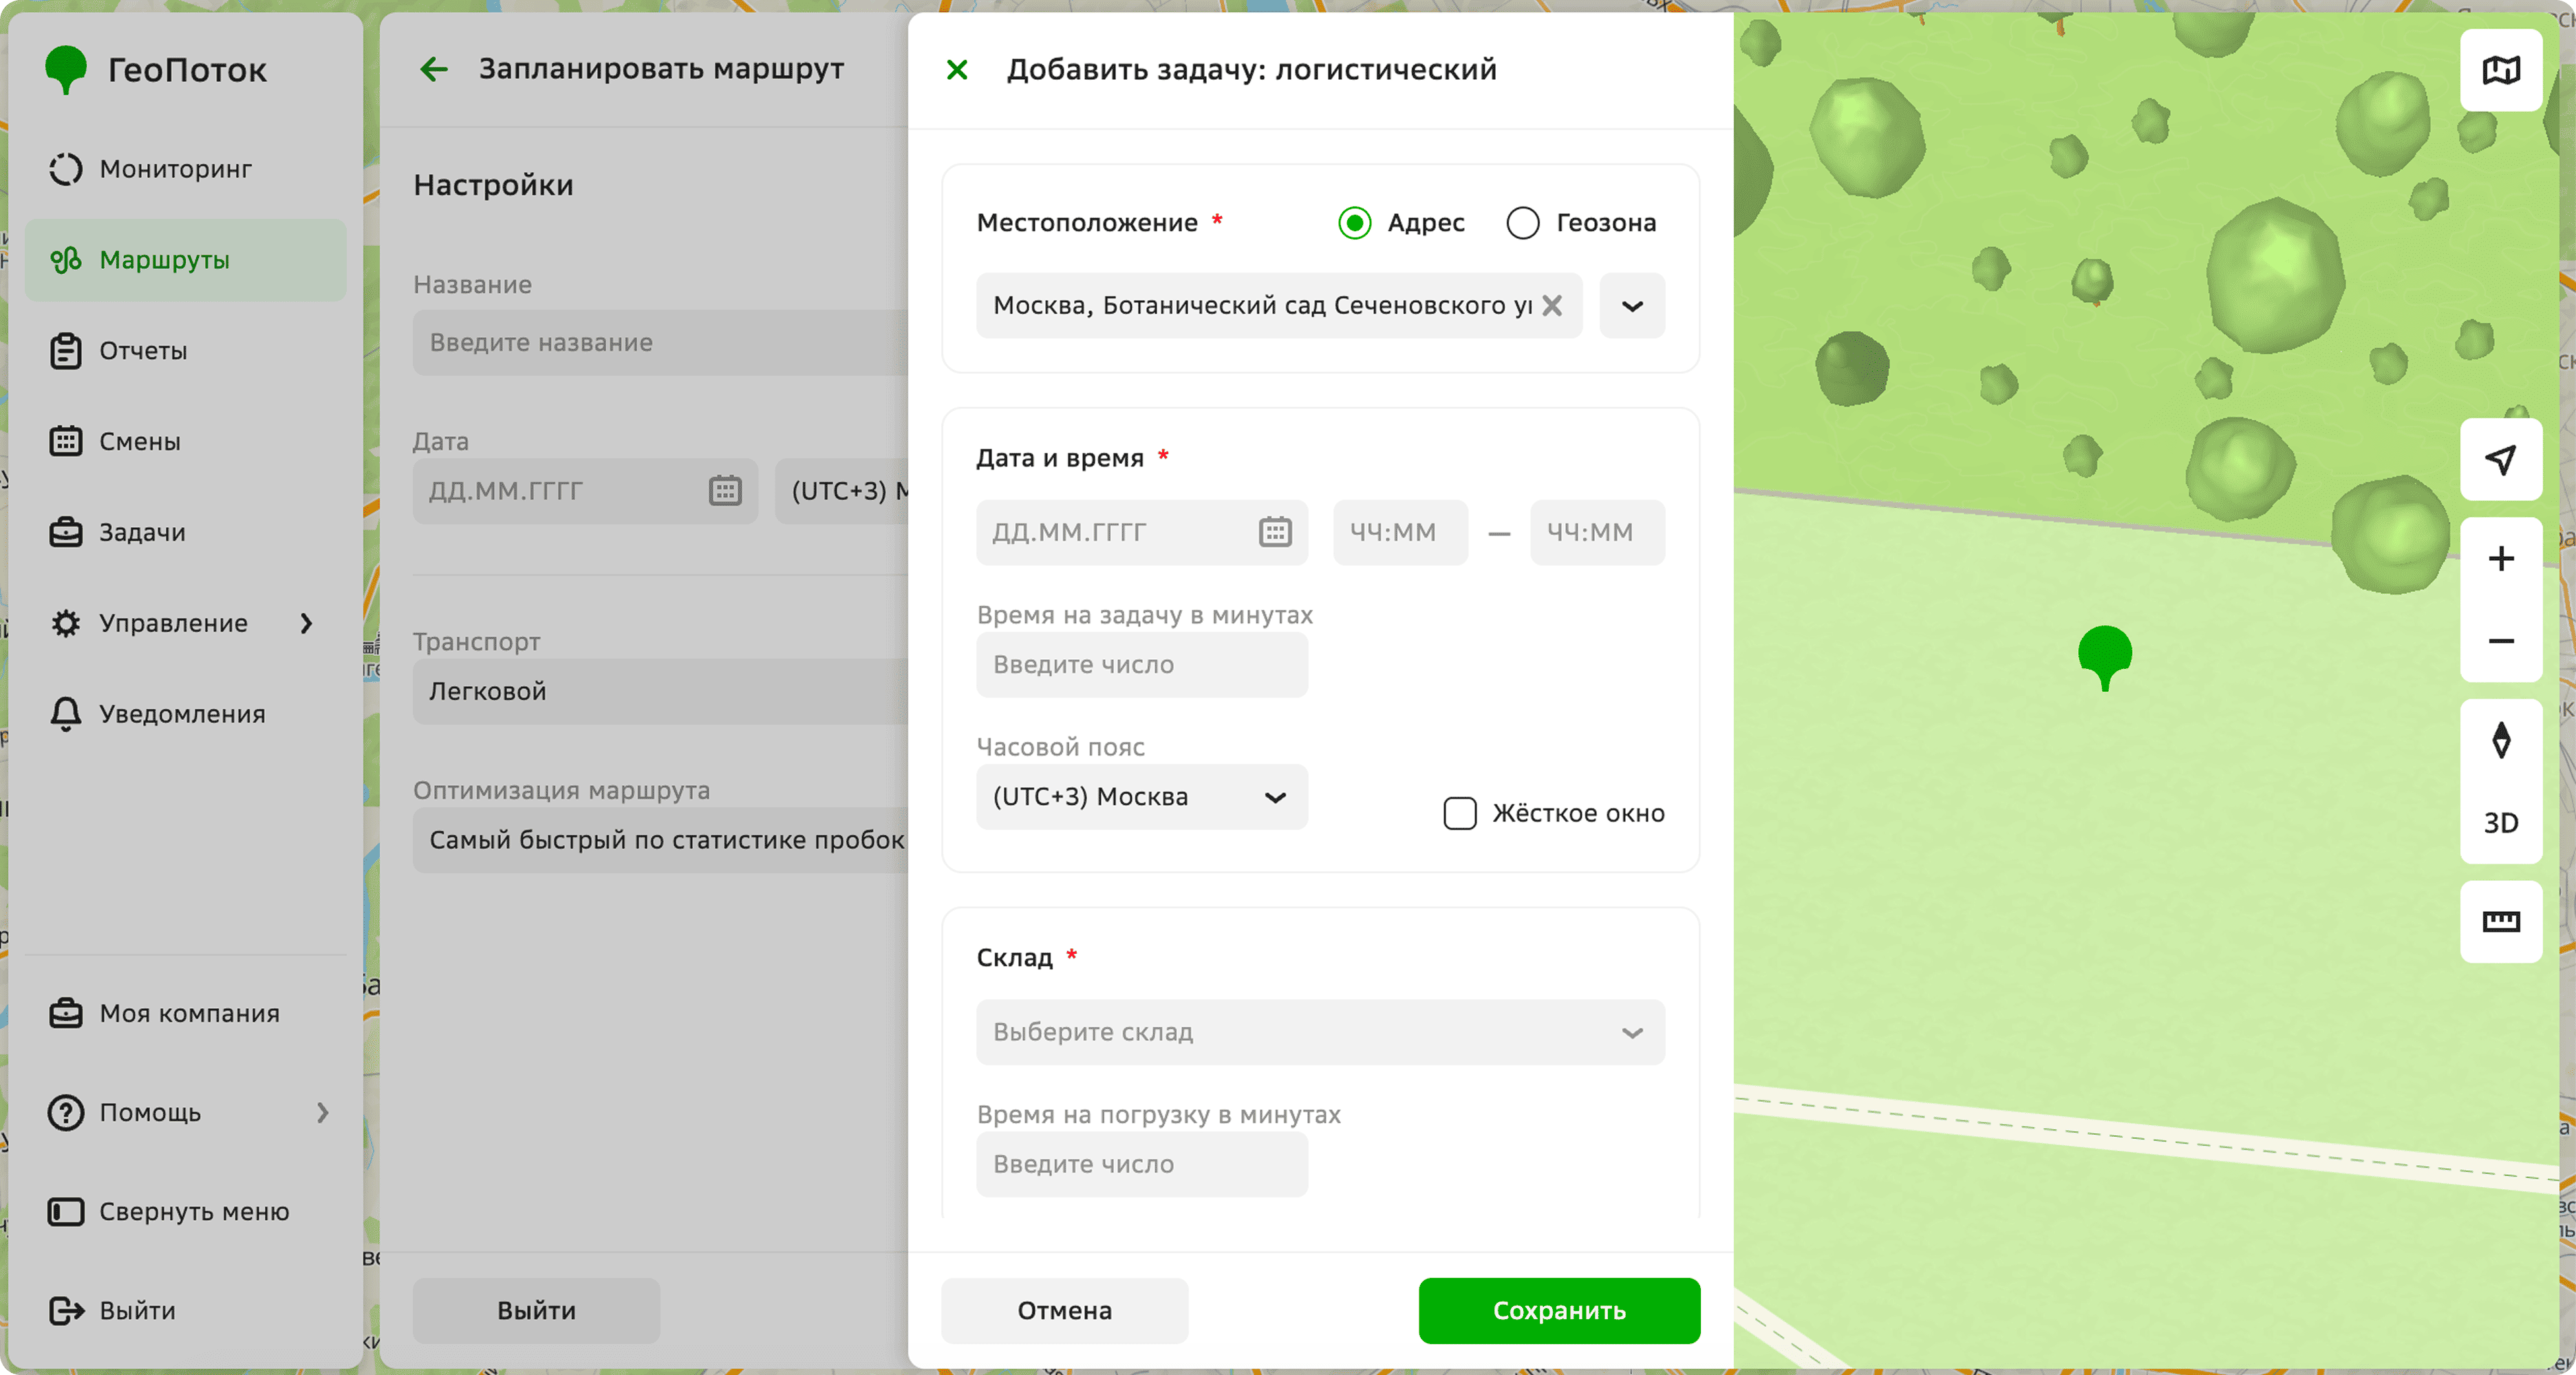Focus the Время на задачу в минутах field
2576x1375 pixels.
click(x=1141, y=665)
